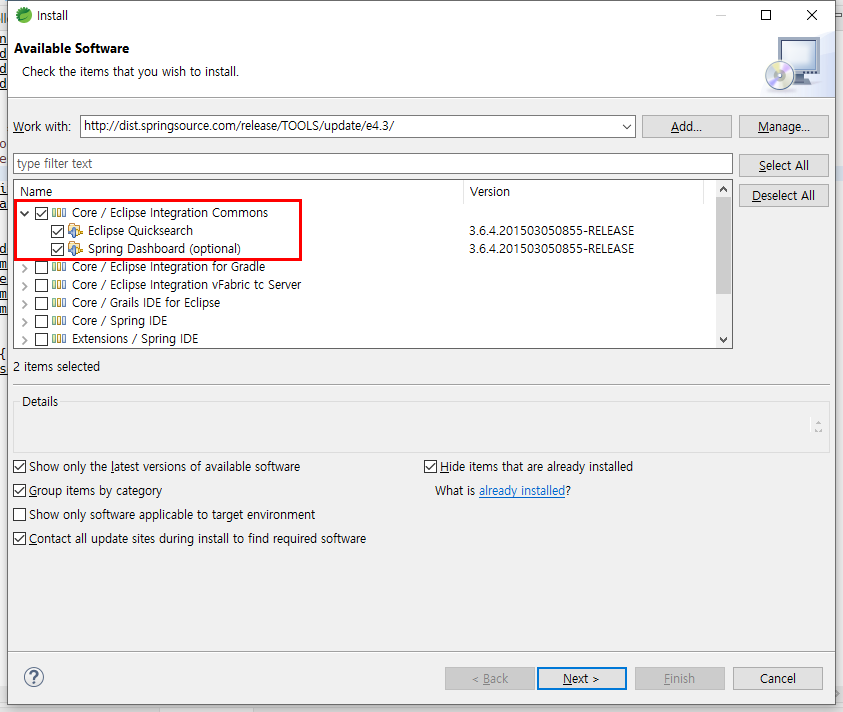Select Spring Dashboard version 3.6.4.201503050855-RELEASE cell
This screenshot has width=843, height=712.
(552, 248)
